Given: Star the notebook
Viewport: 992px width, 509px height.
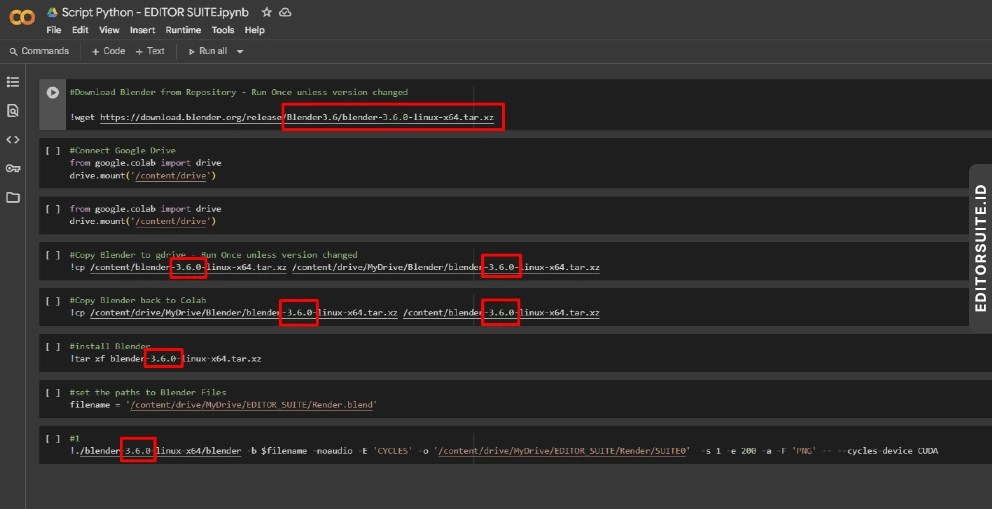Looking at the screenshot, I should 266,13.
